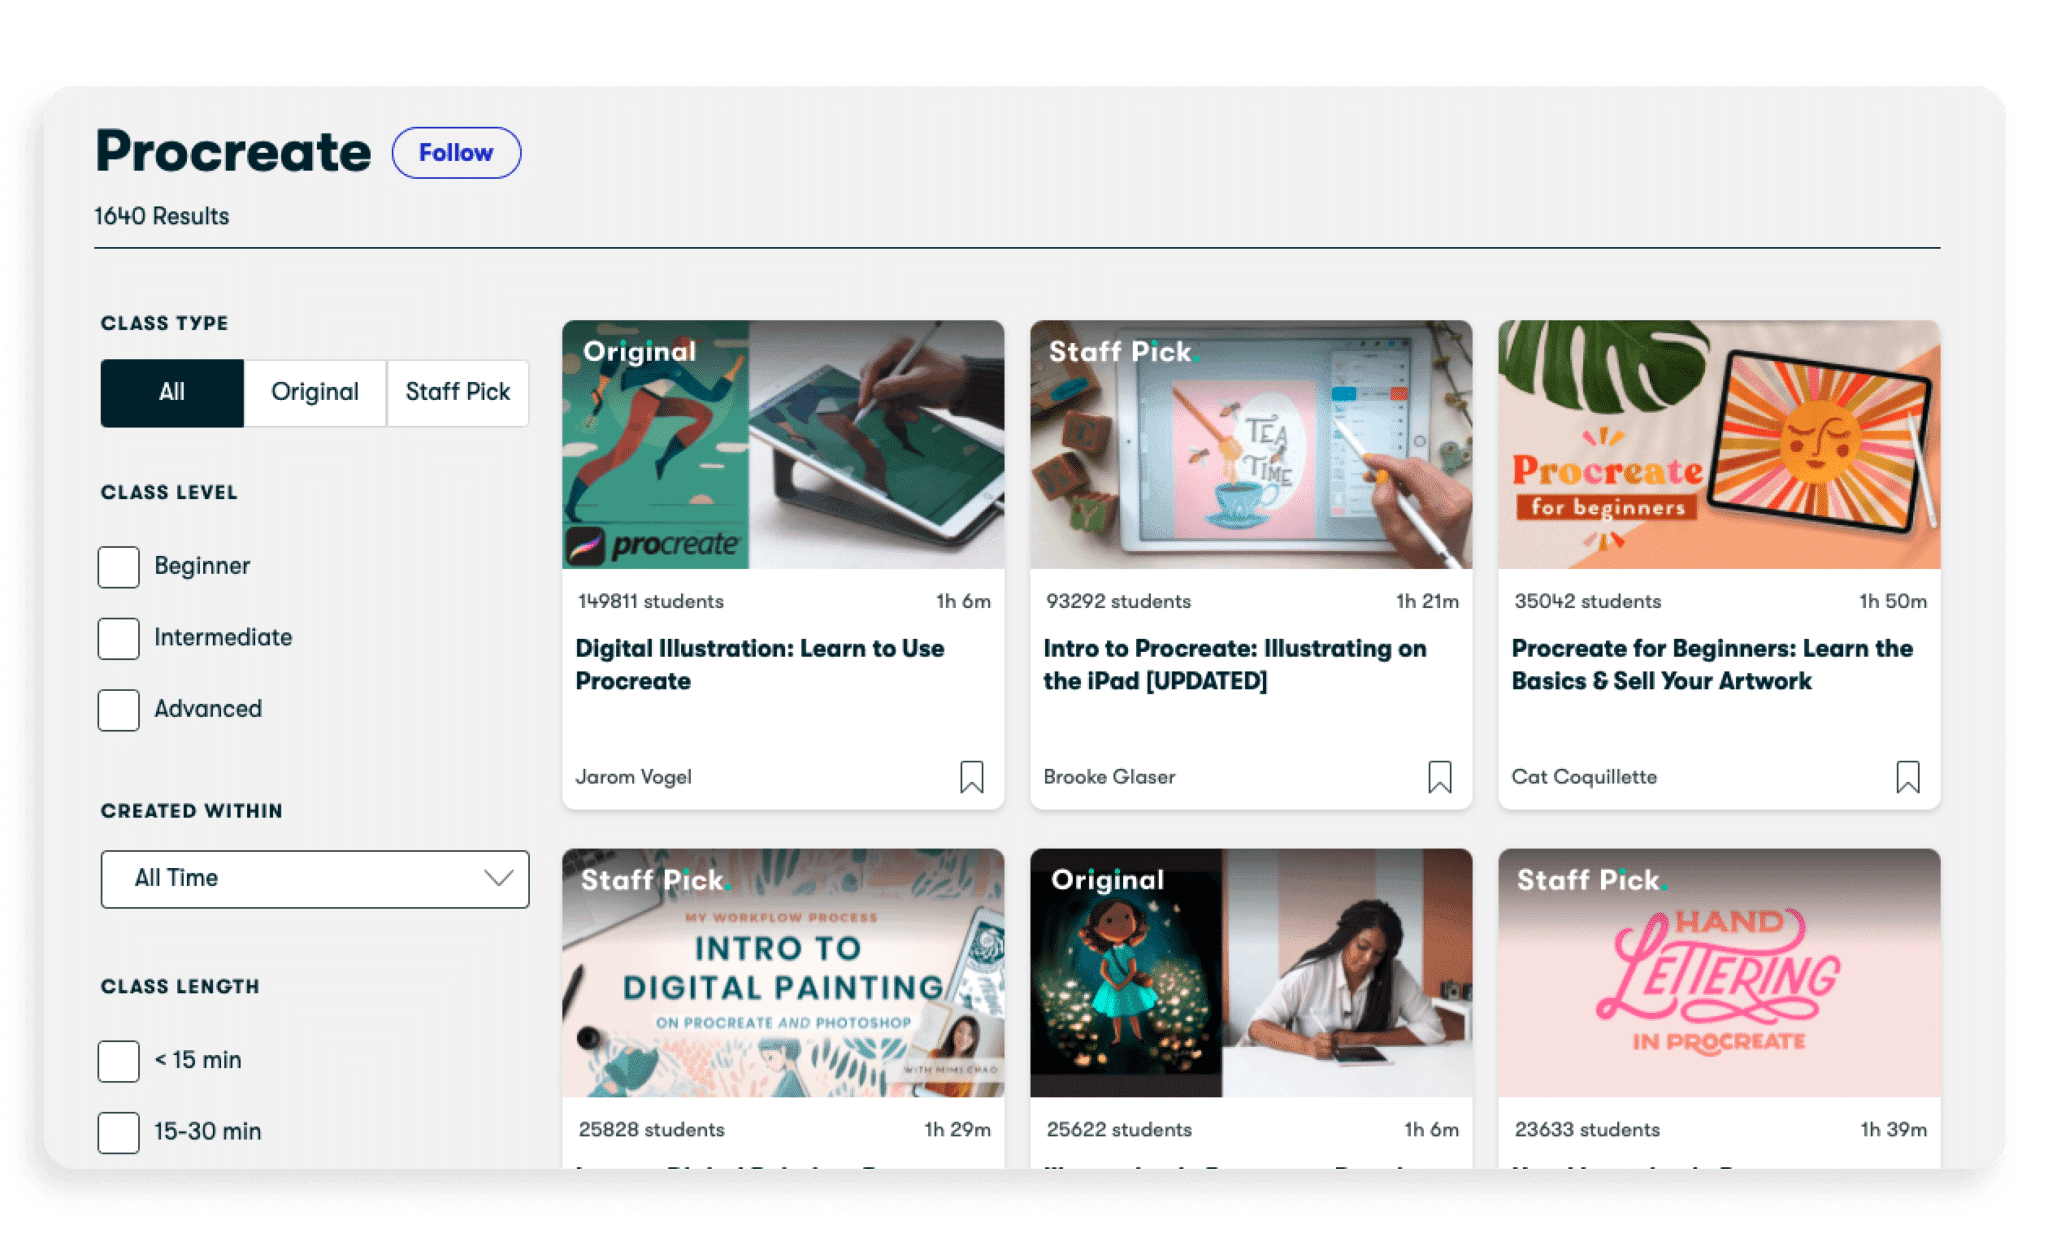
Task: Open 'Digital Illustration: Learn to Use Procreate'
Action: click(759, 664)
